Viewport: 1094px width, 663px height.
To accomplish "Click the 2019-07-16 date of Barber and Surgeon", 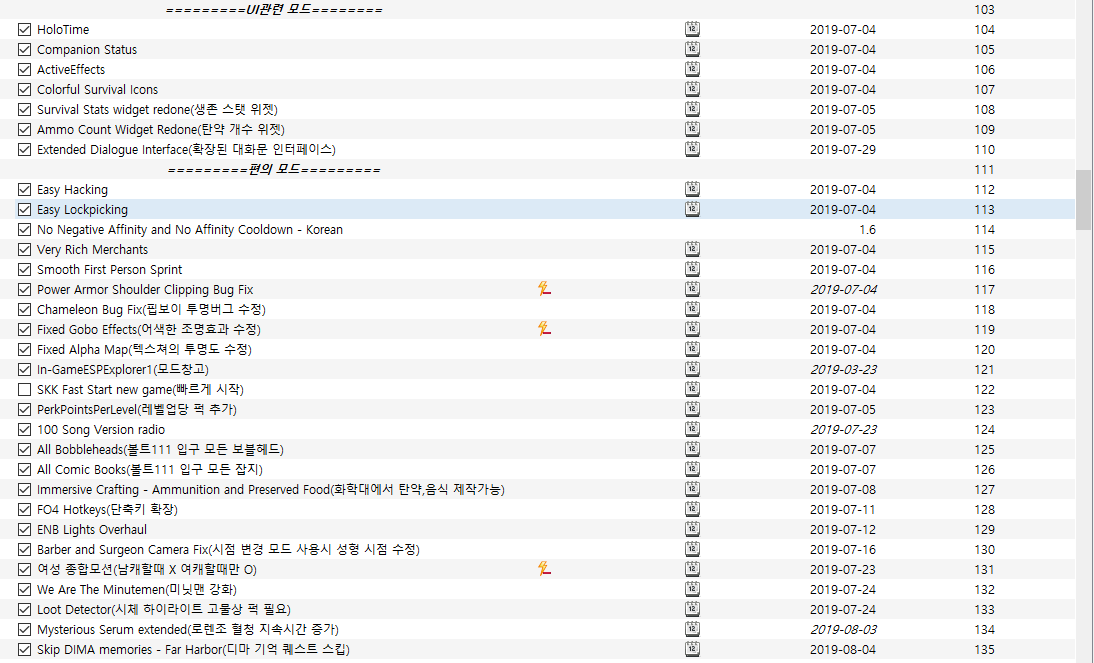I will (x=843, y=549).
